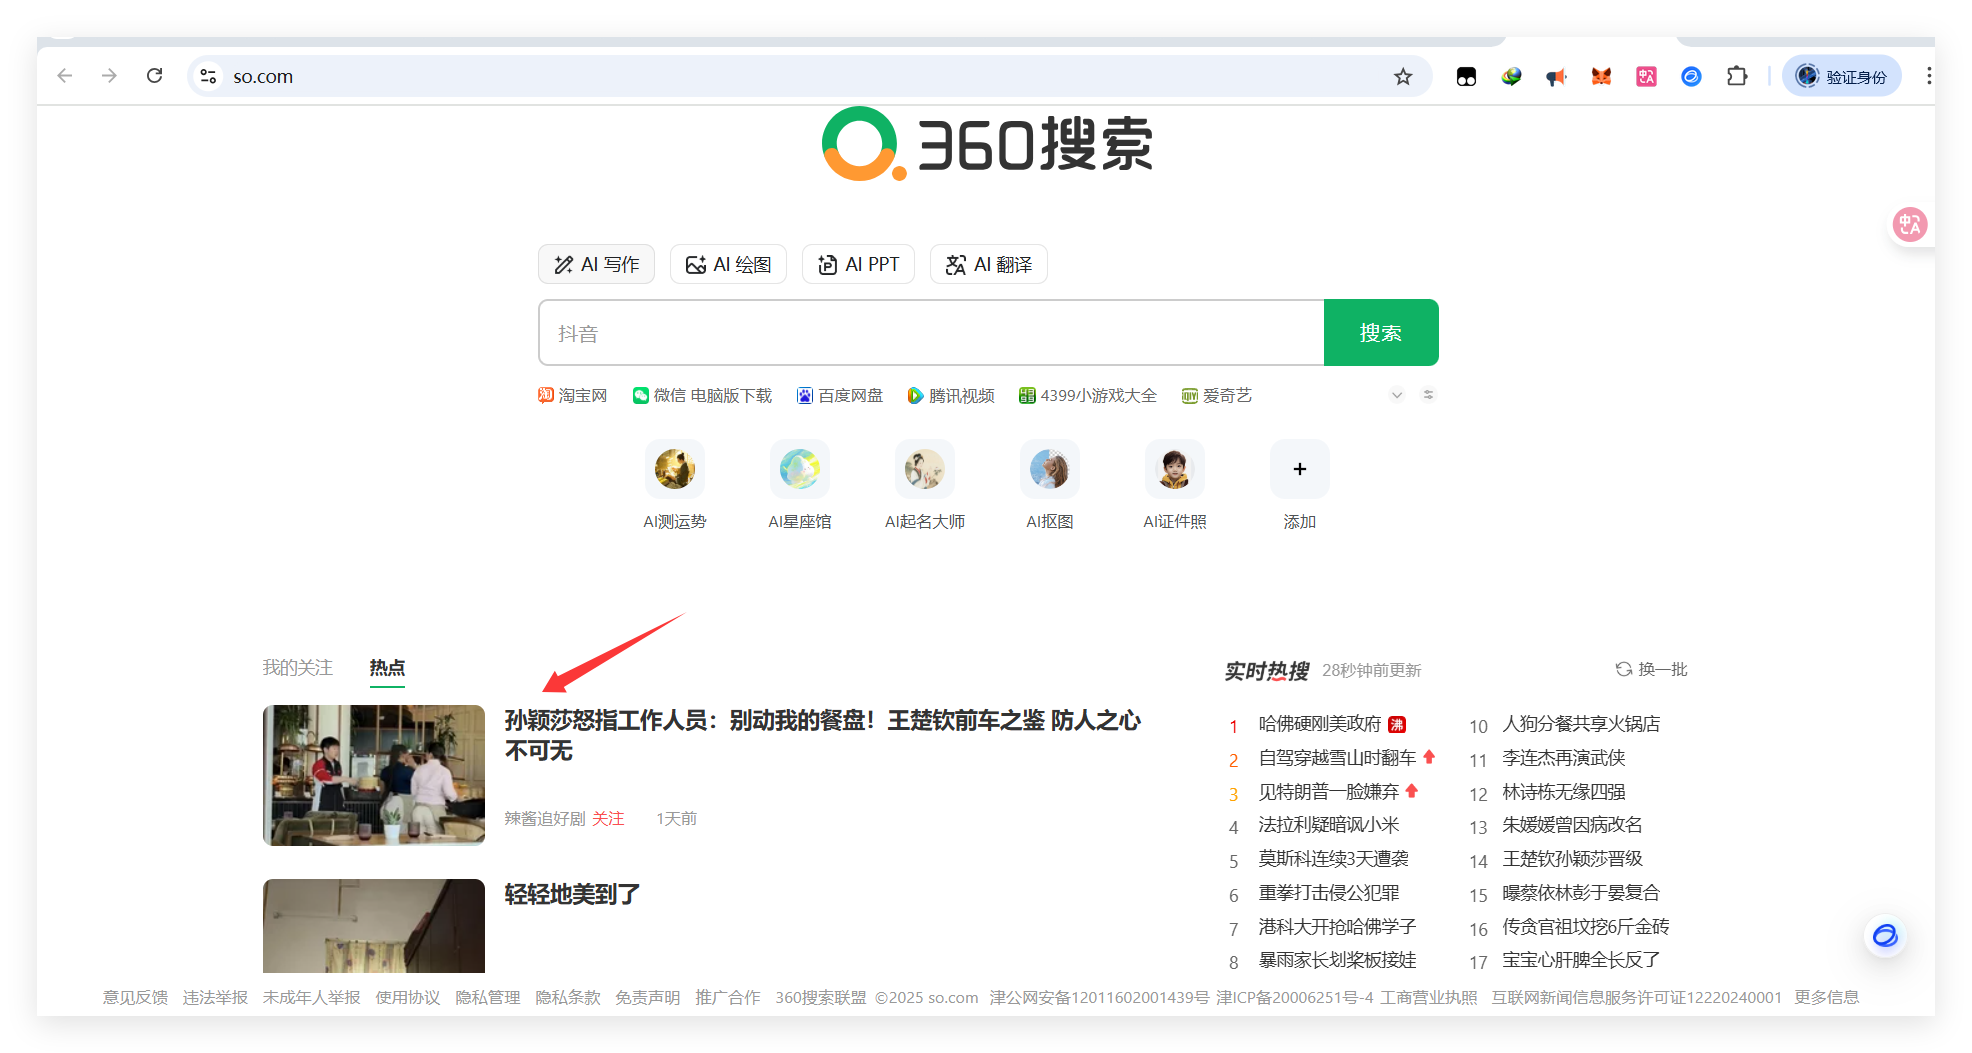Go back with the browser back arrow

tap(65, 76)
